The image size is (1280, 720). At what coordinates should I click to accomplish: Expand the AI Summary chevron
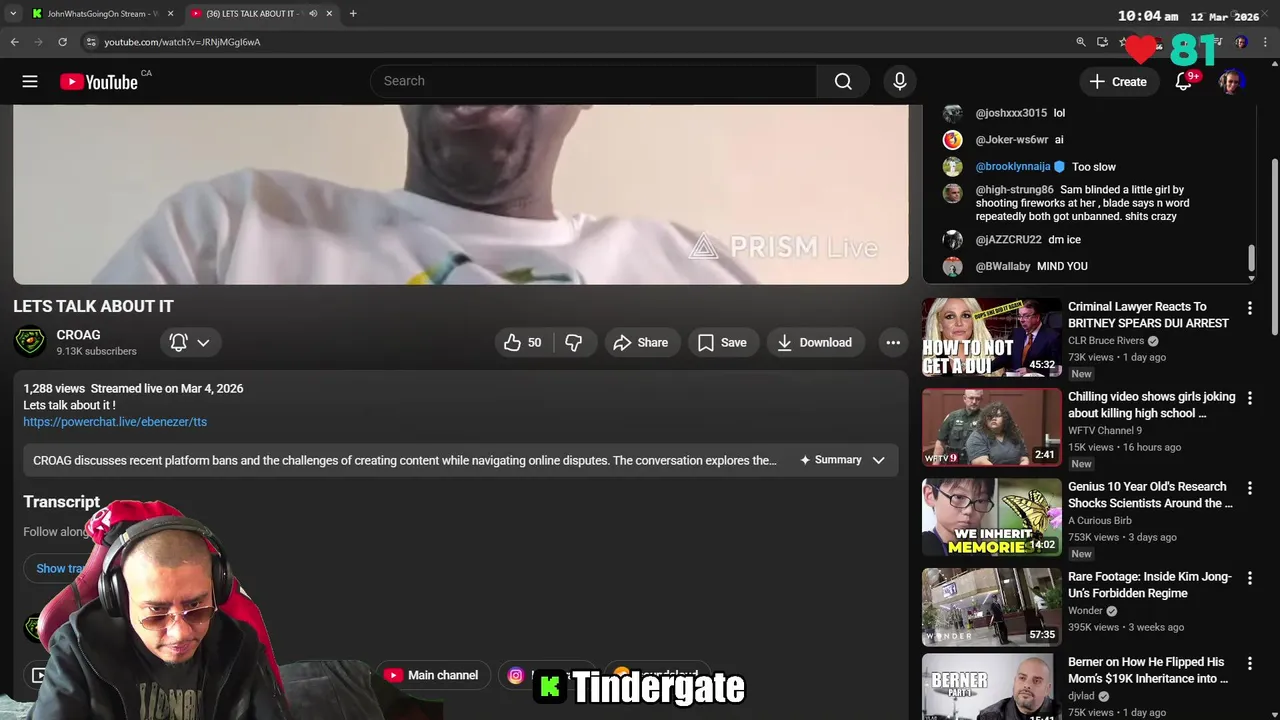pyautogui.click(x=878, y=460)
